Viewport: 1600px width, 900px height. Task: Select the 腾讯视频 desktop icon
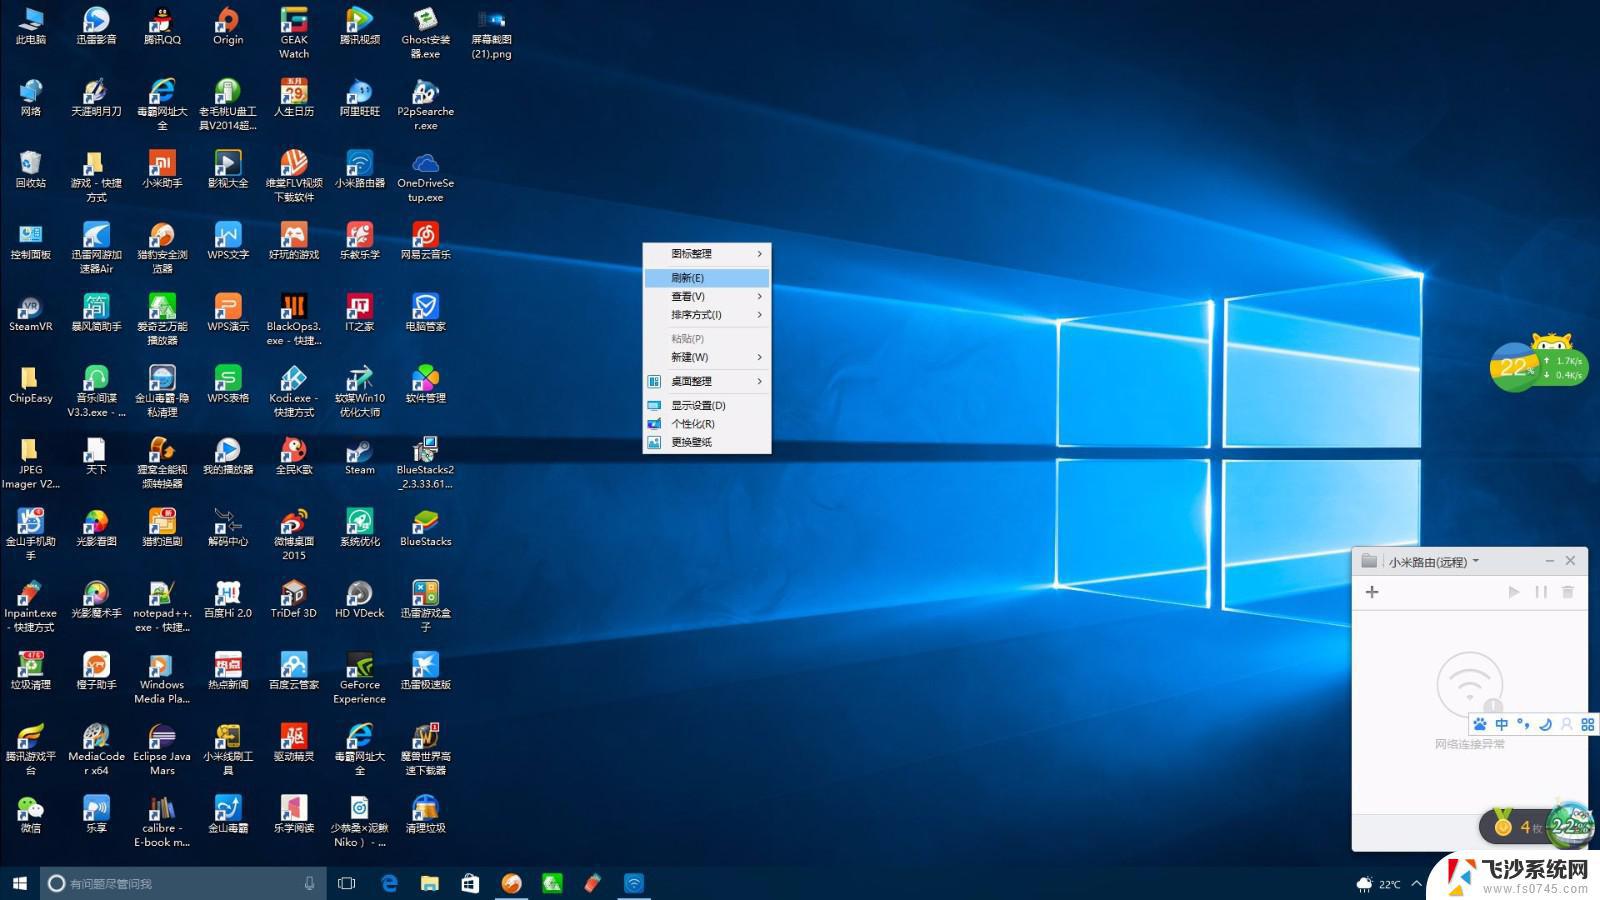(x=360, y=26)
